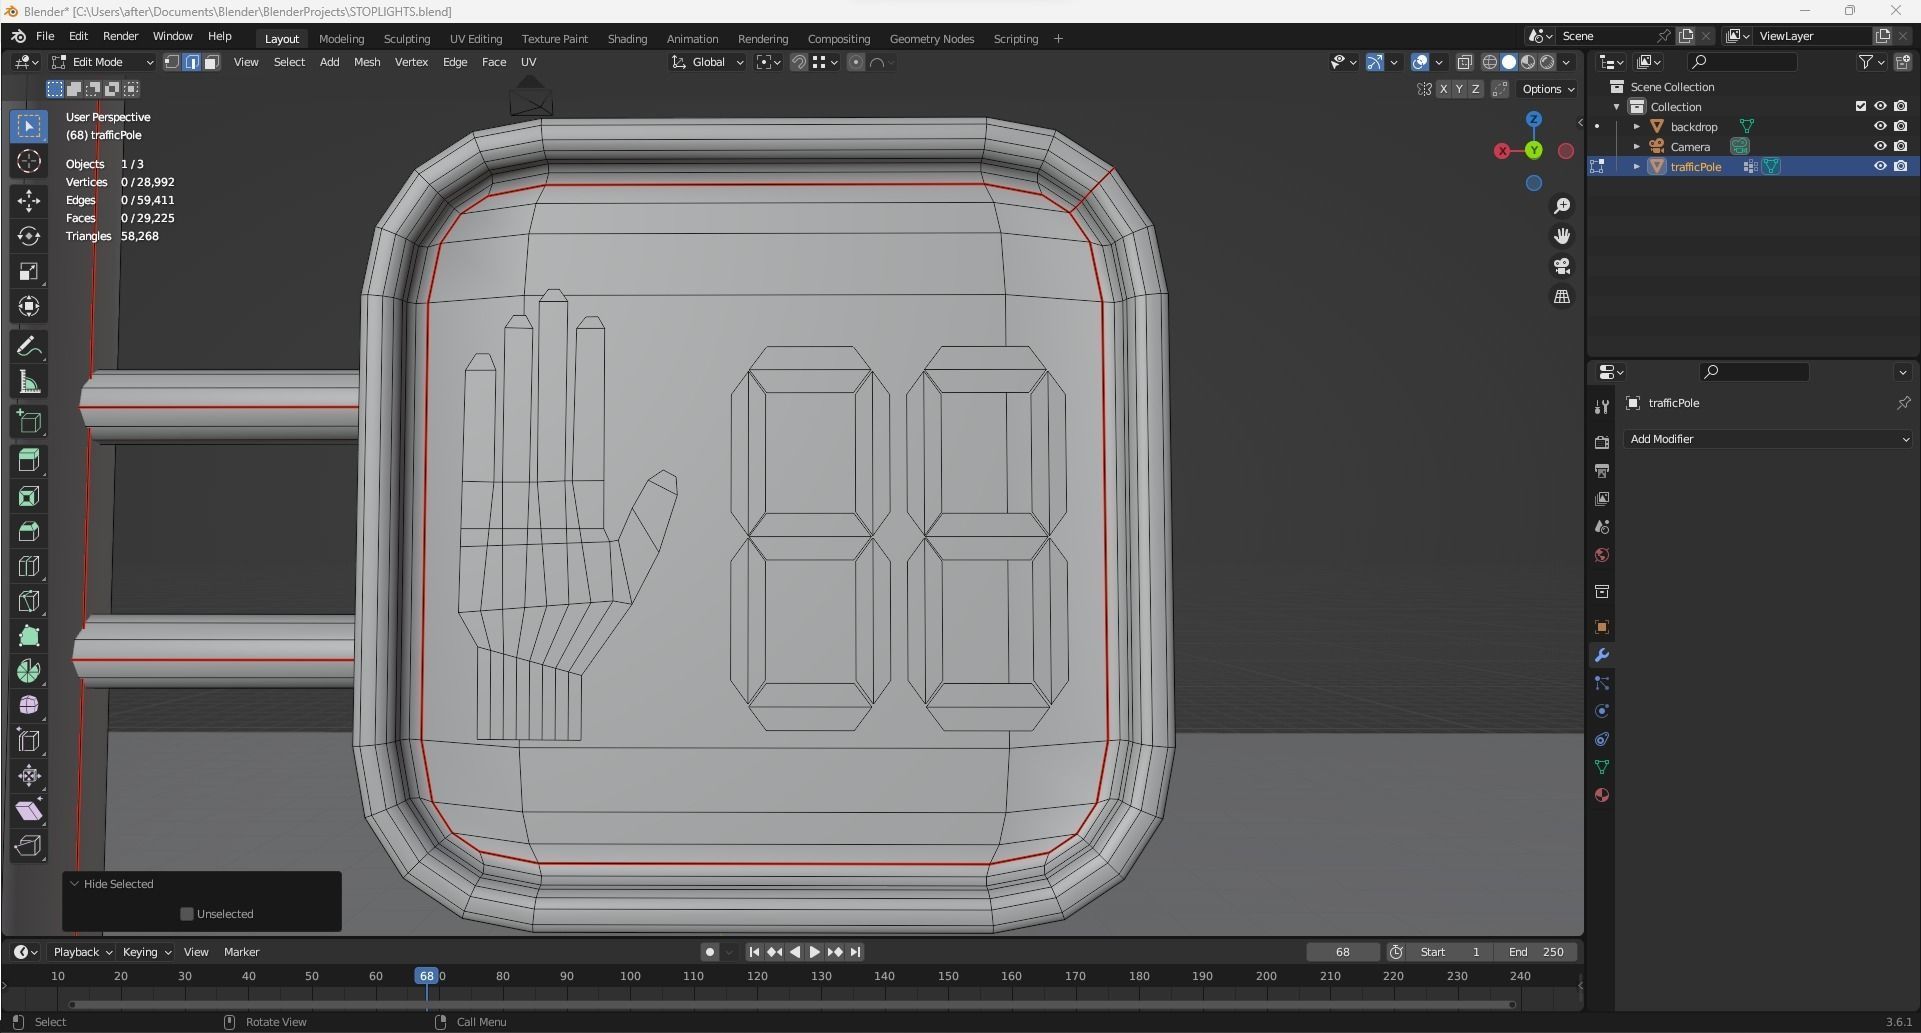The height and width of the screenshot is (1033, 1921).
Task: Pick the Inset Faces tool
Action: coord(29,496)
